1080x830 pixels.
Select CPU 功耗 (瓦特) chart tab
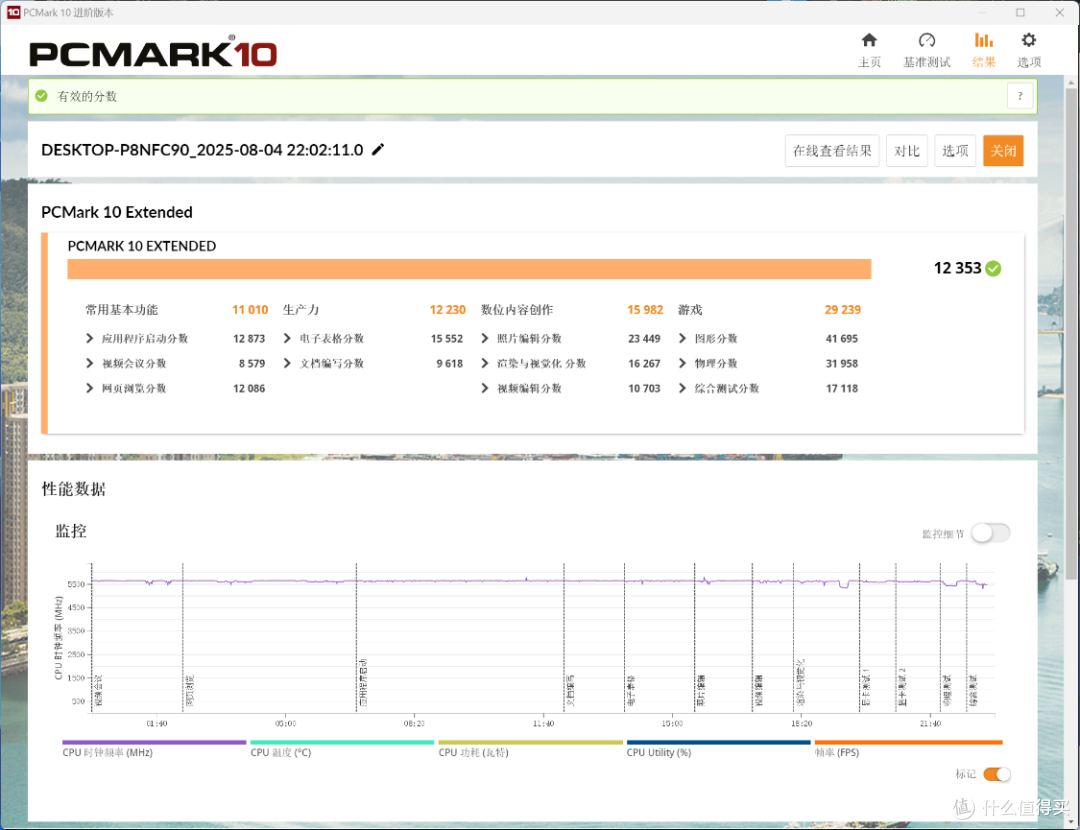pos(530,749)
